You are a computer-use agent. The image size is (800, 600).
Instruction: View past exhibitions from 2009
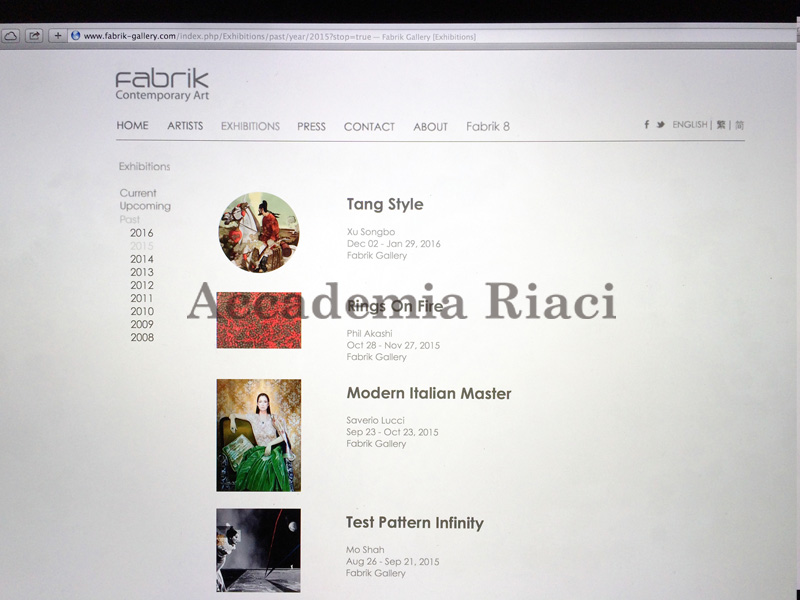(142, 324)
